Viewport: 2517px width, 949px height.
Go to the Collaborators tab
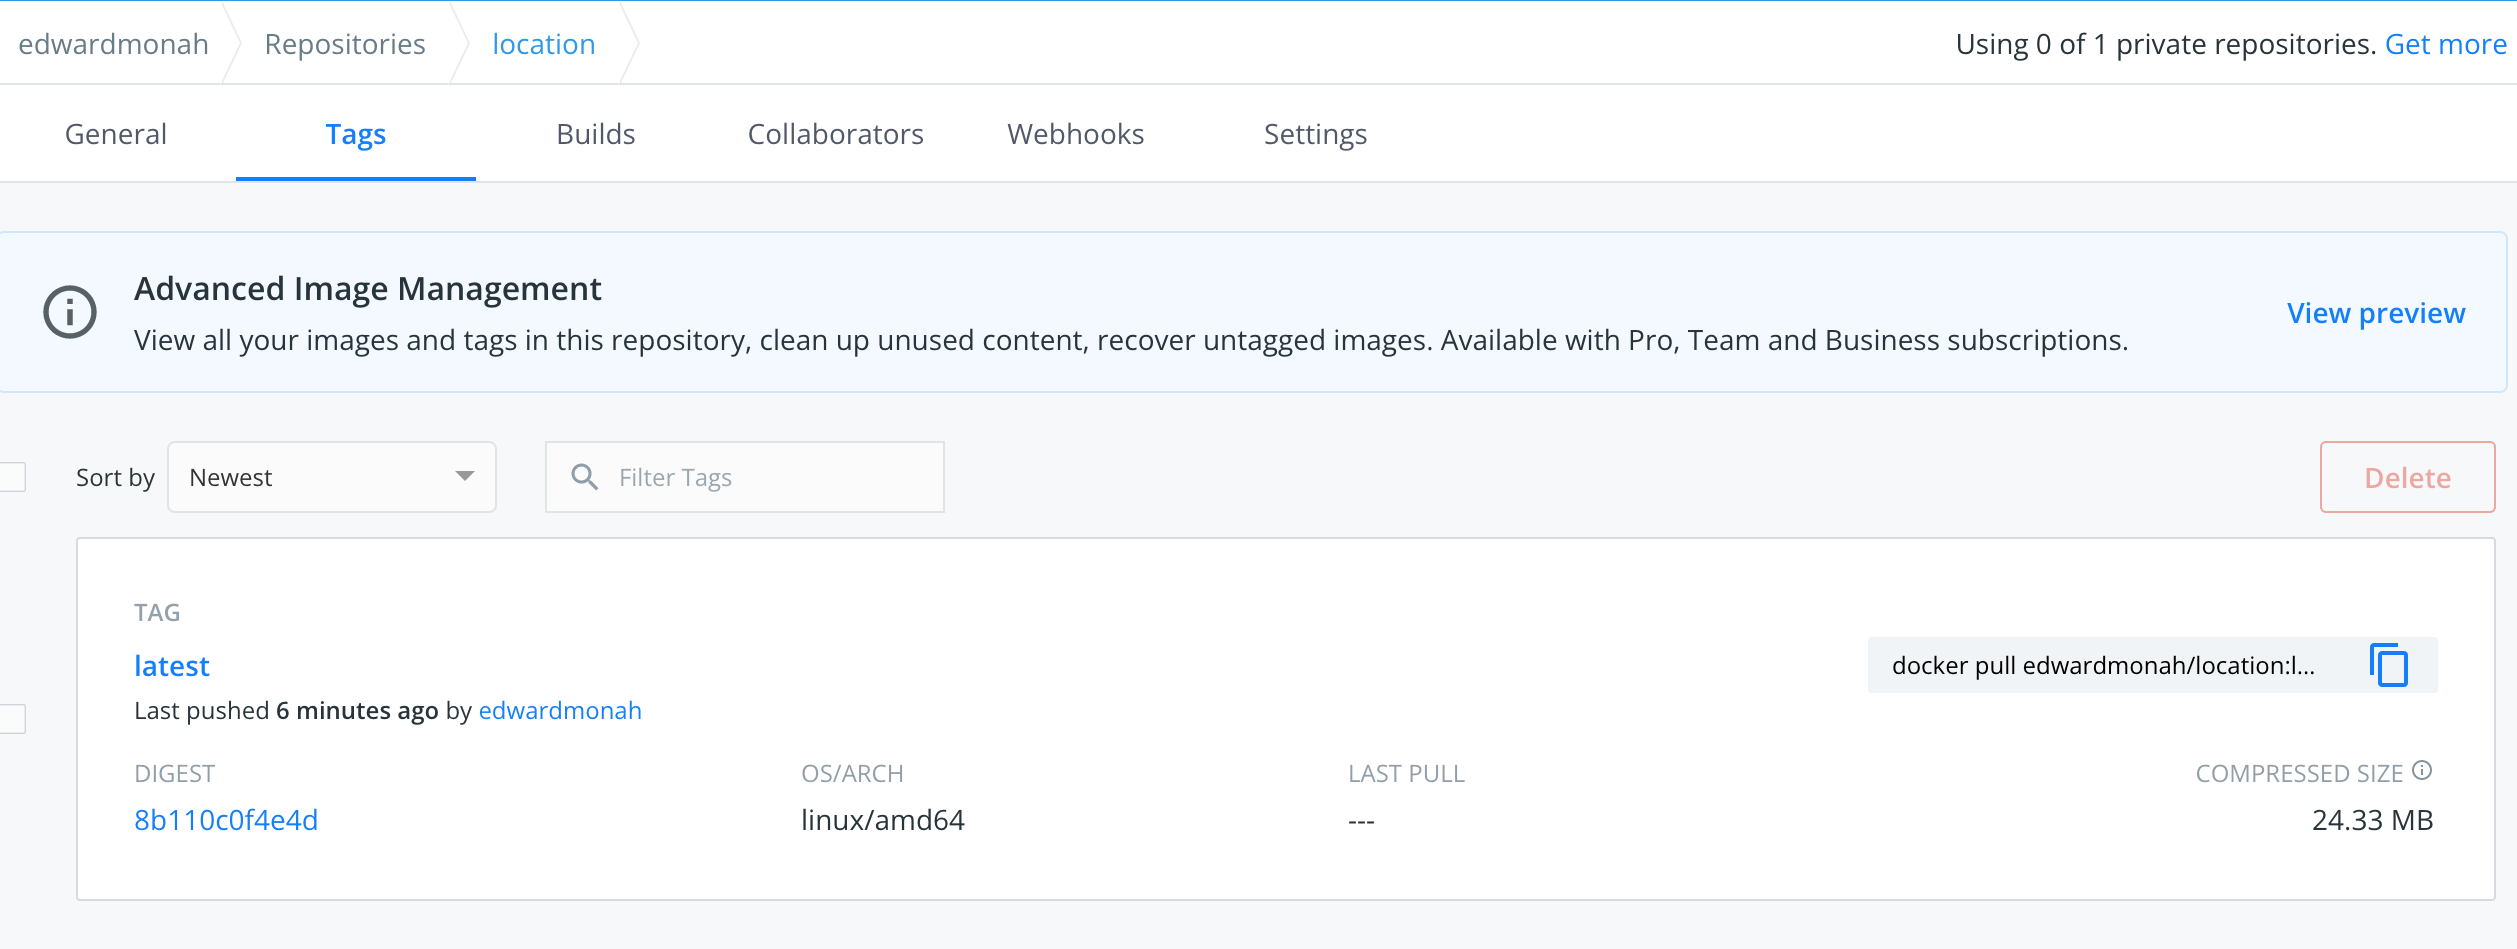[835, 133]
